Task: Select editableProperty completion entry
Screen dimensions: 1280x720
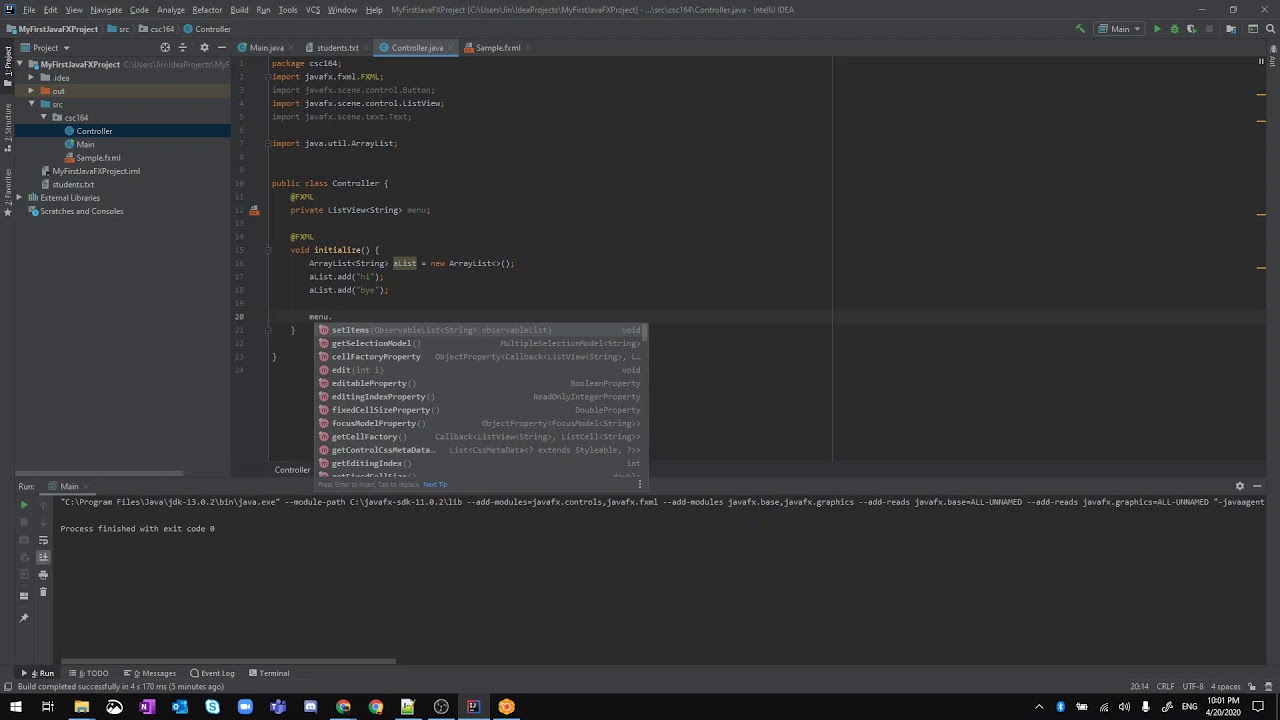Action: point(482,383)
